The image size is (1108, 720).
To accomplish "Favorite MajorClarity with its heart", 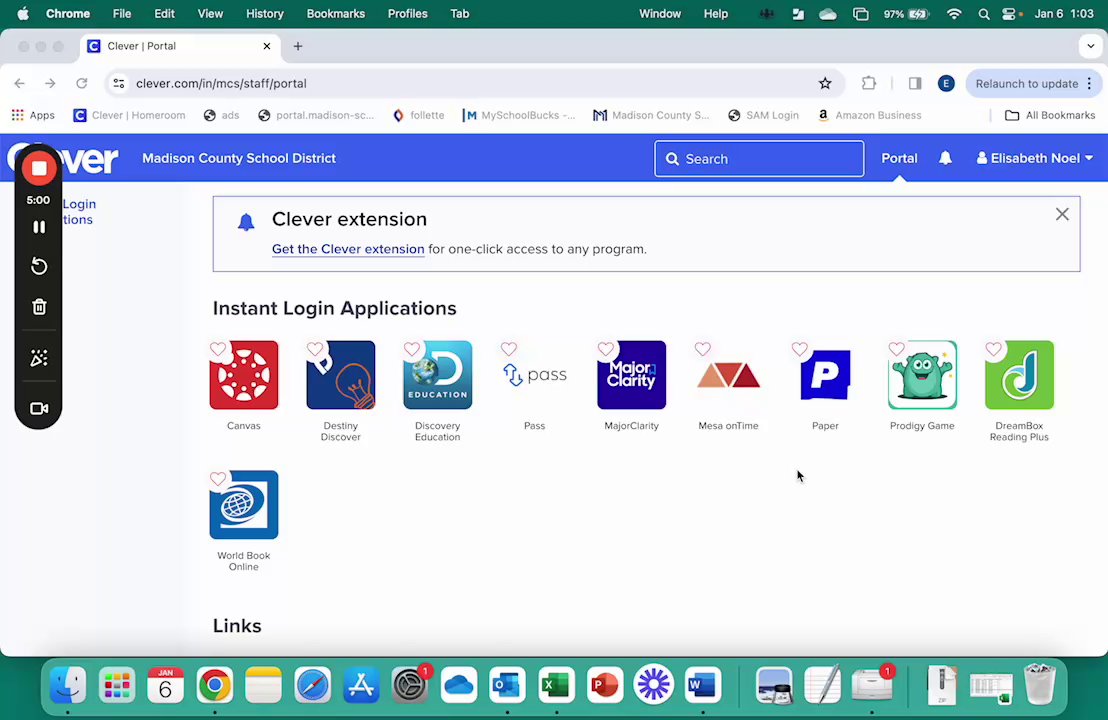I will click(x=606, y=349).
